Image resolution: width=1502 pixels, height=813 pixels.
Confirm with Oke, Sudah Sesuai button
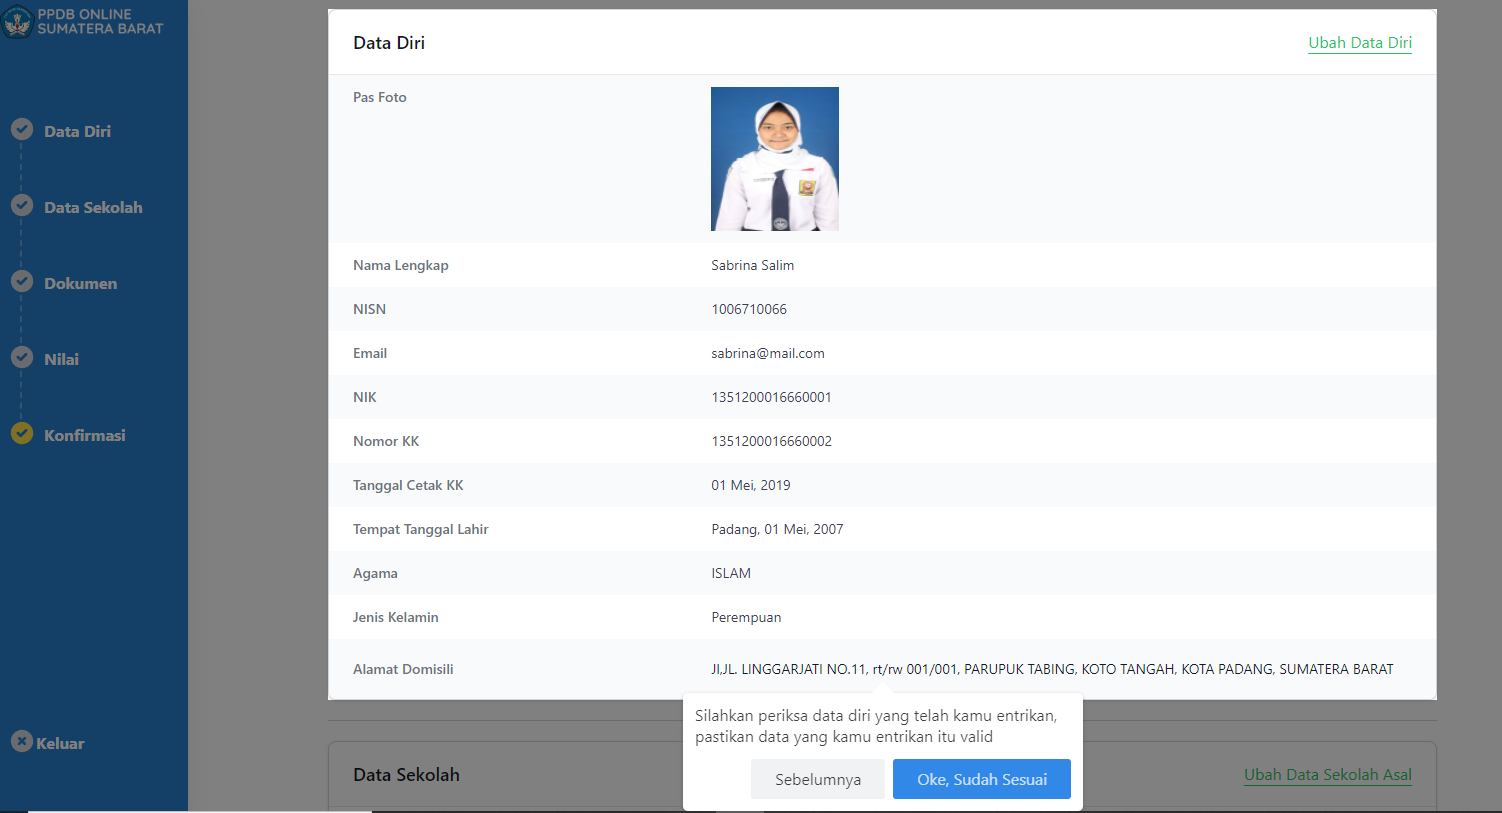coord(981,780)
